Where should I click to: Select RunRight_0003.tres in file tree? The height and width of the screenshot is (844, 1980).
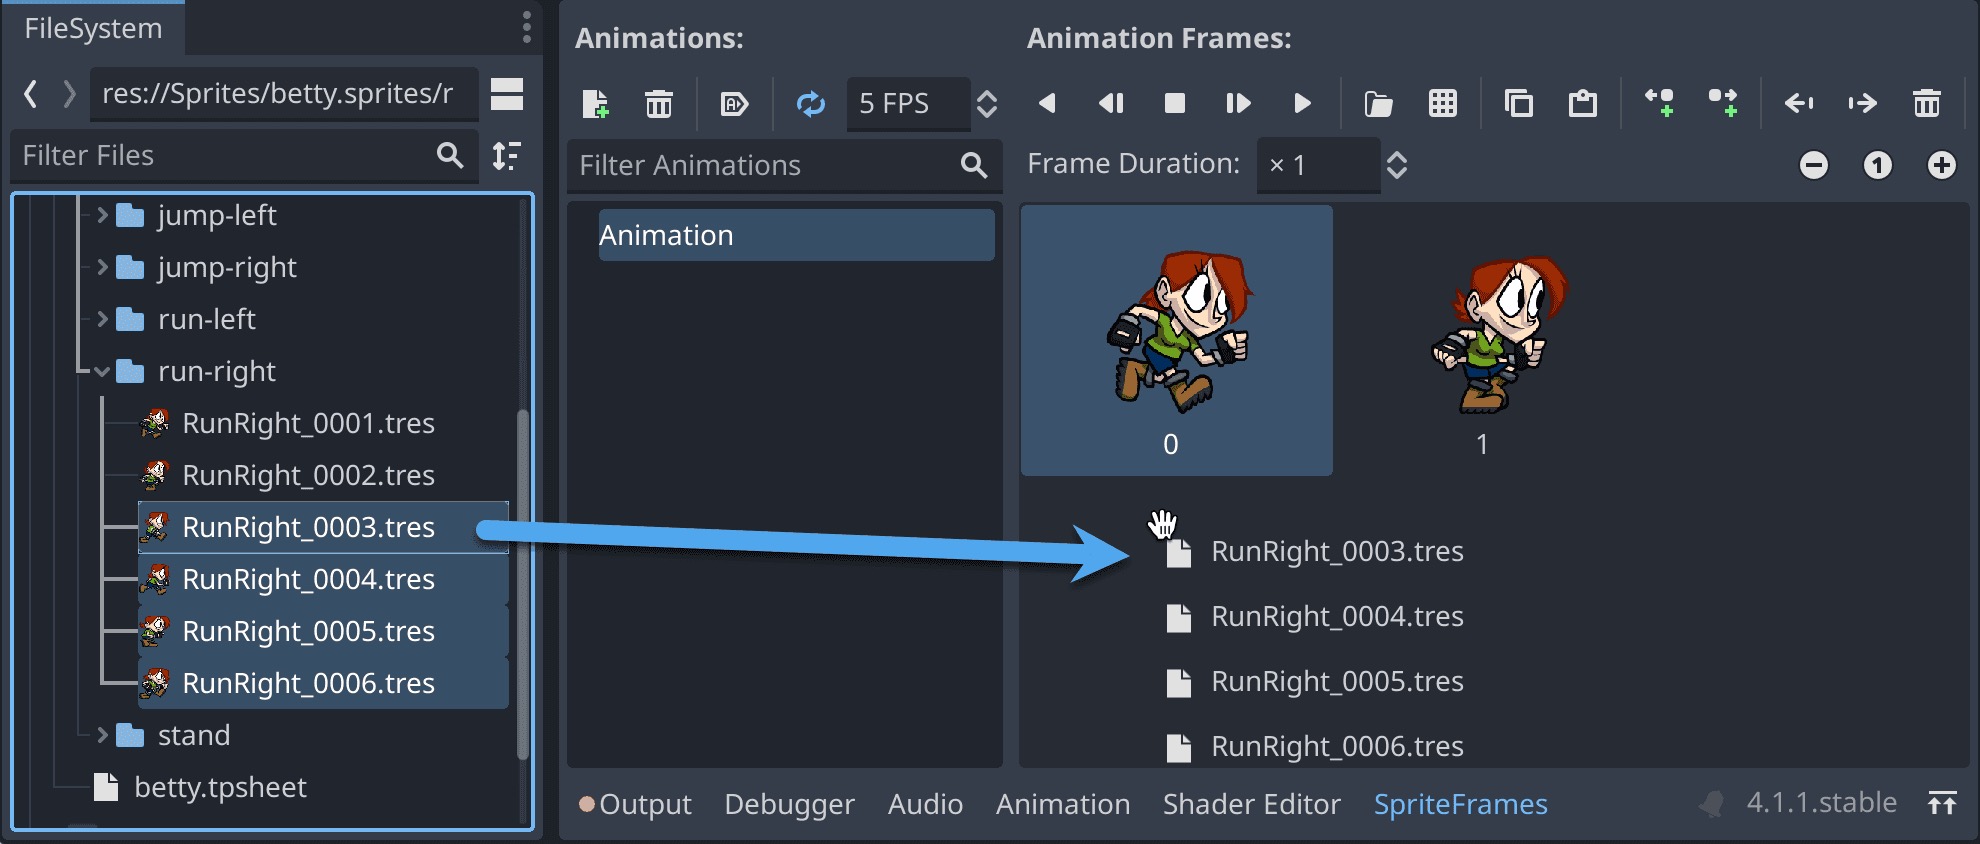tap(323, 527)
